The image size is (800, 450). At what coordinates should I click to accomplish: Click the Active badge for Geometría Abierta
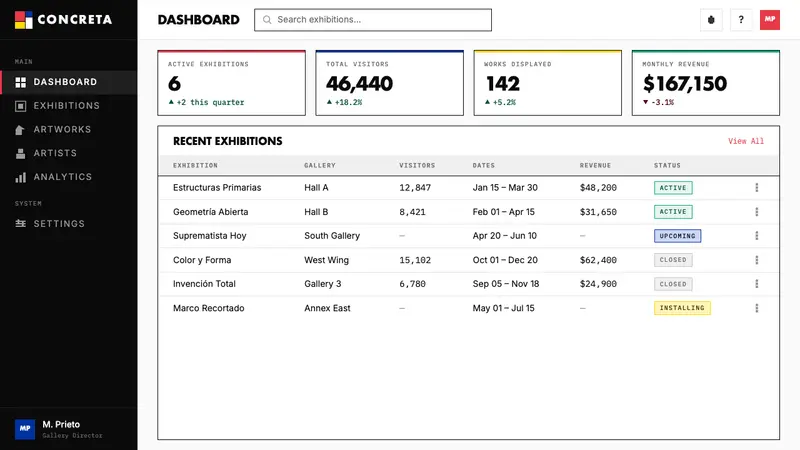pos(673,212)
